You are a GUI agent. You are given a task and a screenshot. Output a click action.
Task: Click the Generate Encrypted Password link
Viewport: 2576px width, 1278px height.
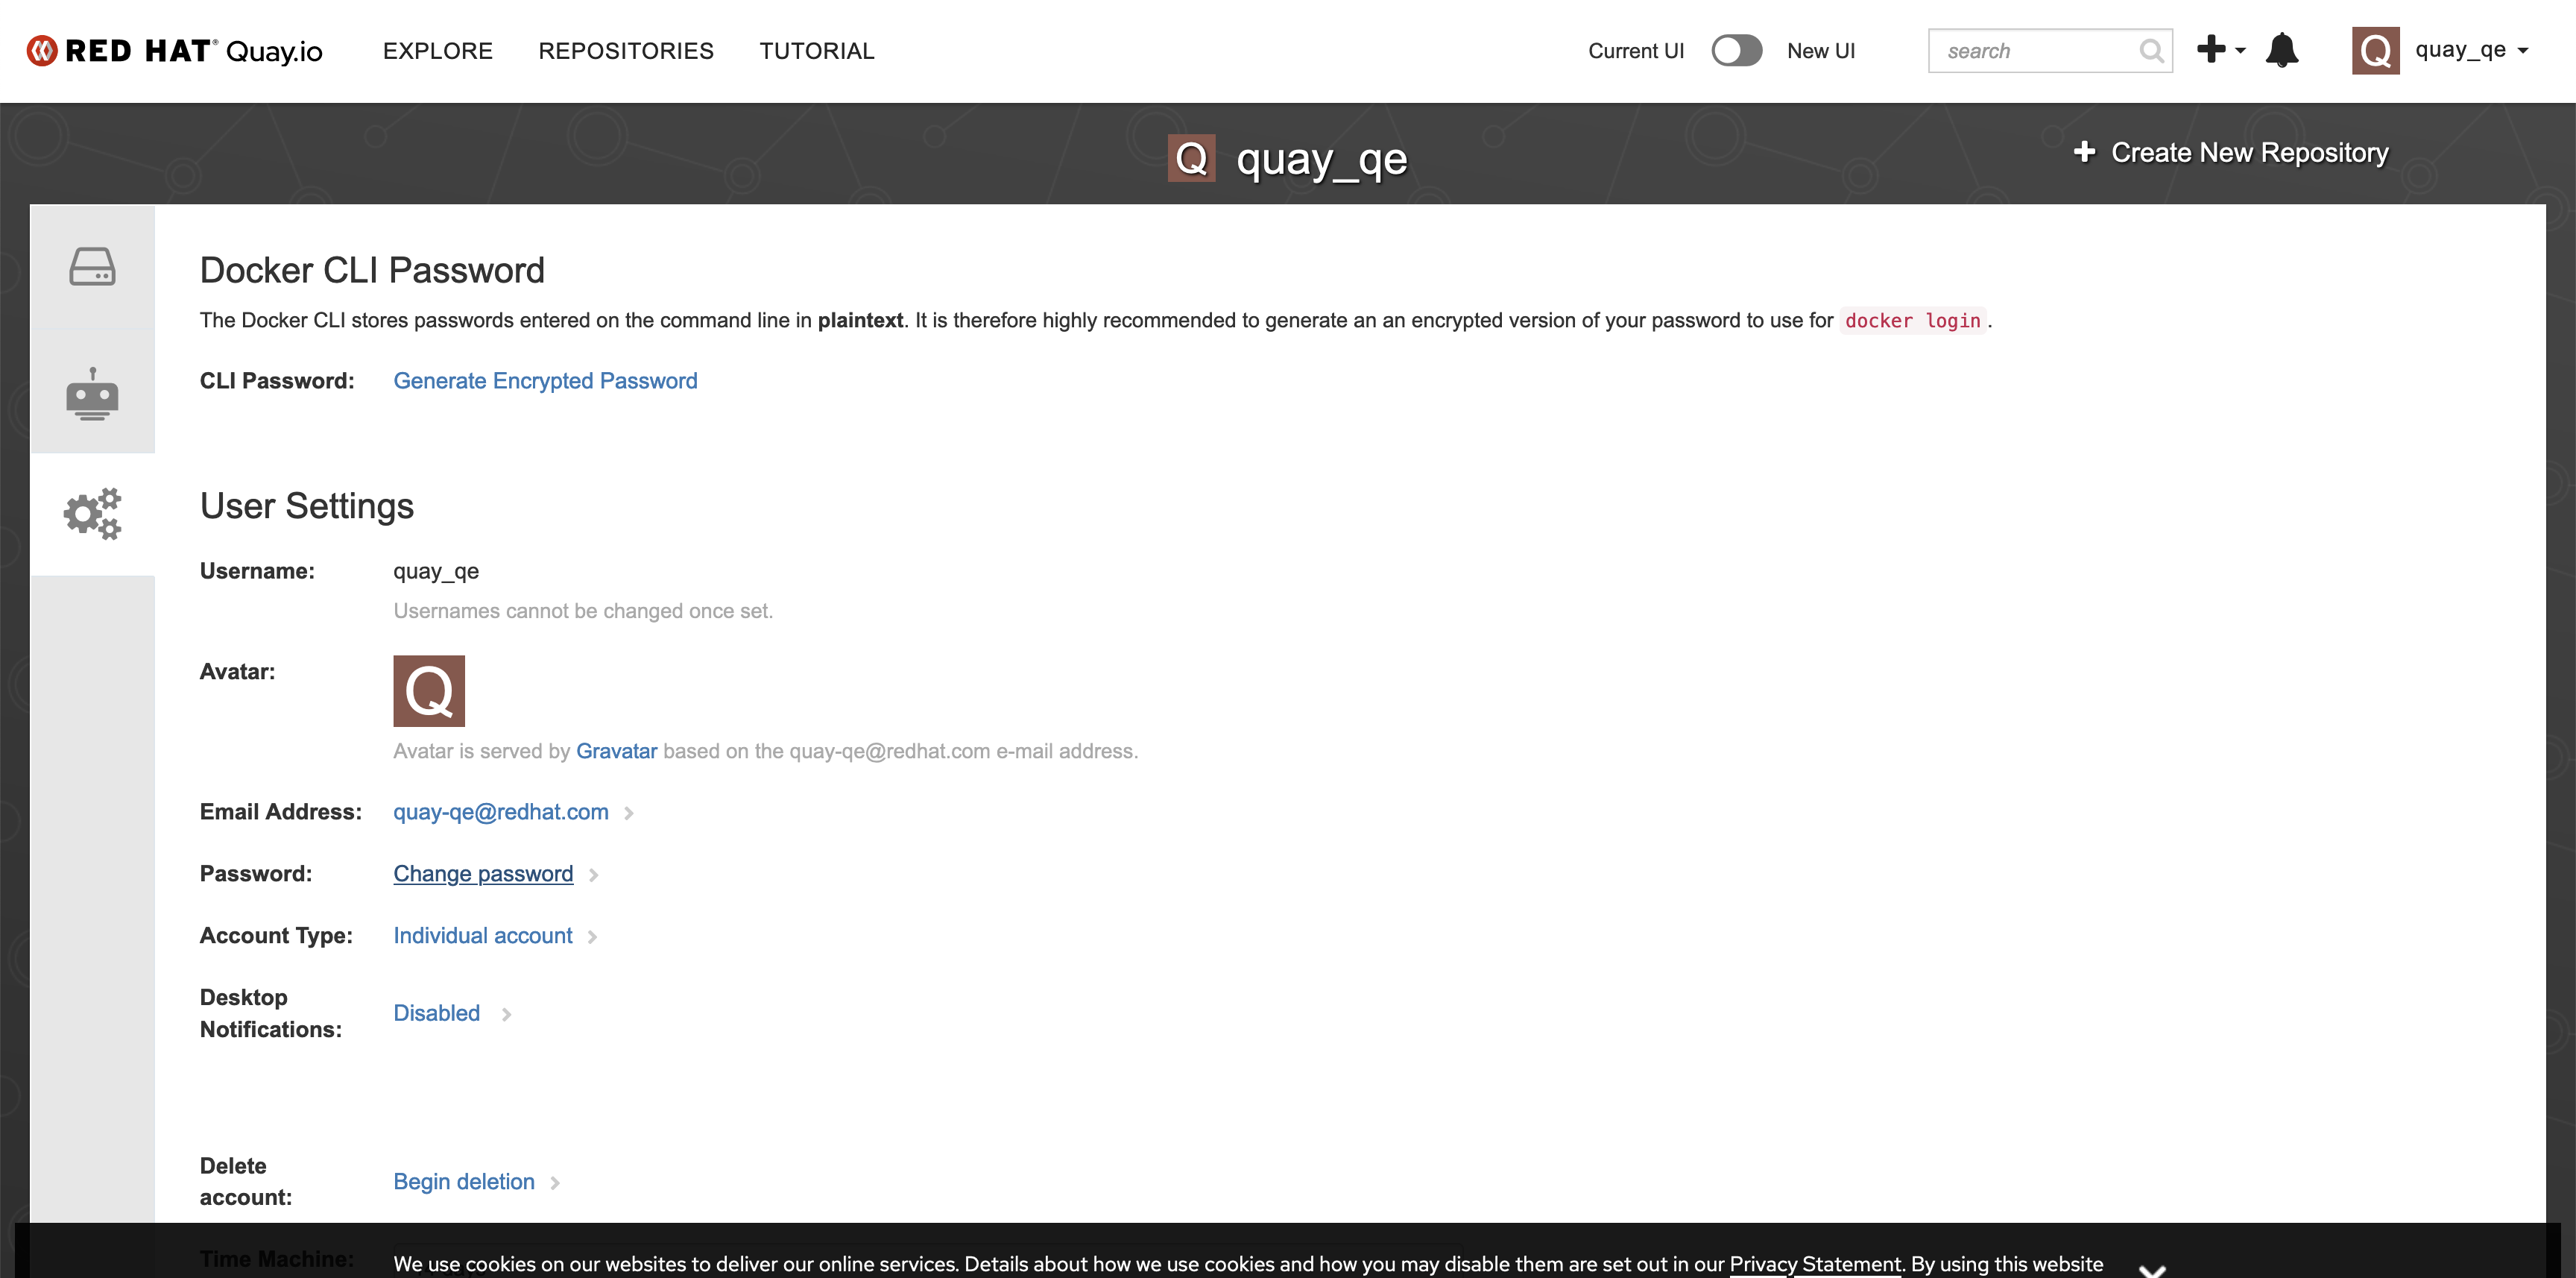pyautogui.click(x=545, y=381)
